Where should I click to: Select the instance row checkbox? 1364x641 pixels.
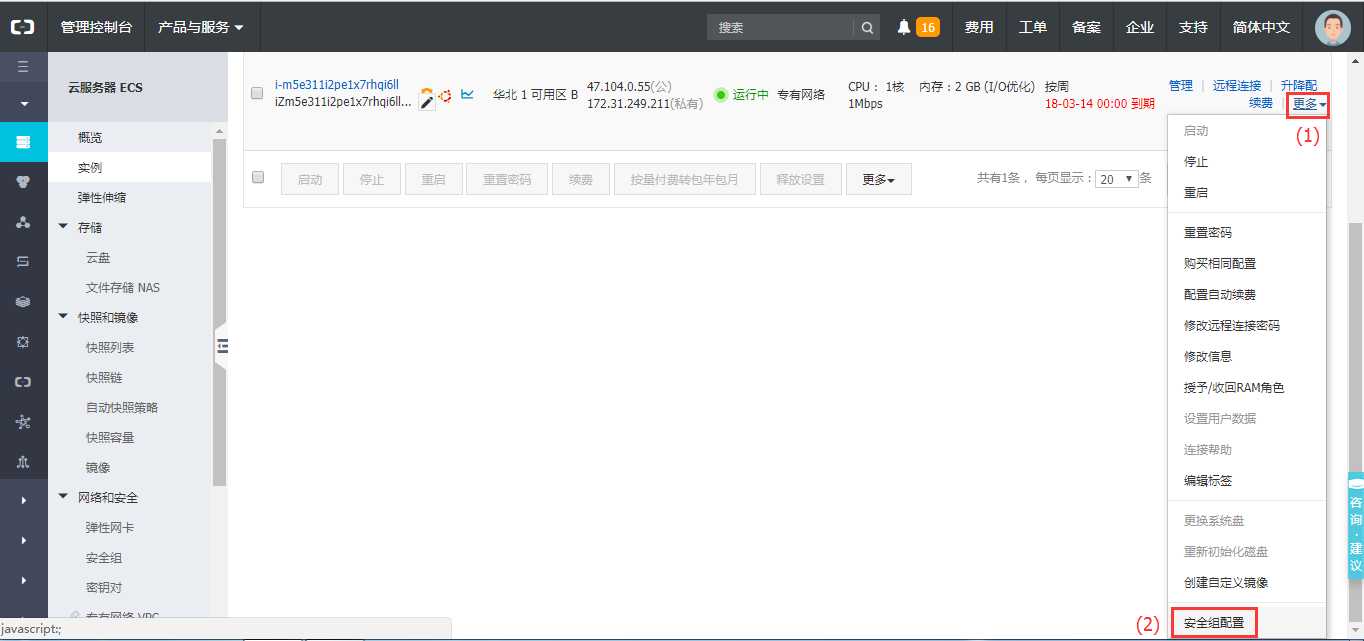257,93
